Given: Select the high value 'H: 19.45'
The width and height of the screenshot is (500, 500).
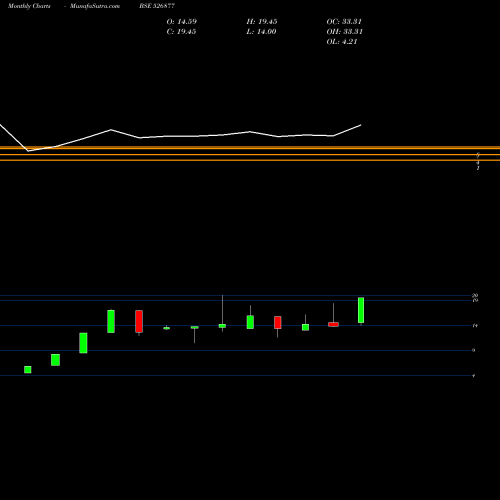Looking at the screenshot, I should (x=262, y=22).
